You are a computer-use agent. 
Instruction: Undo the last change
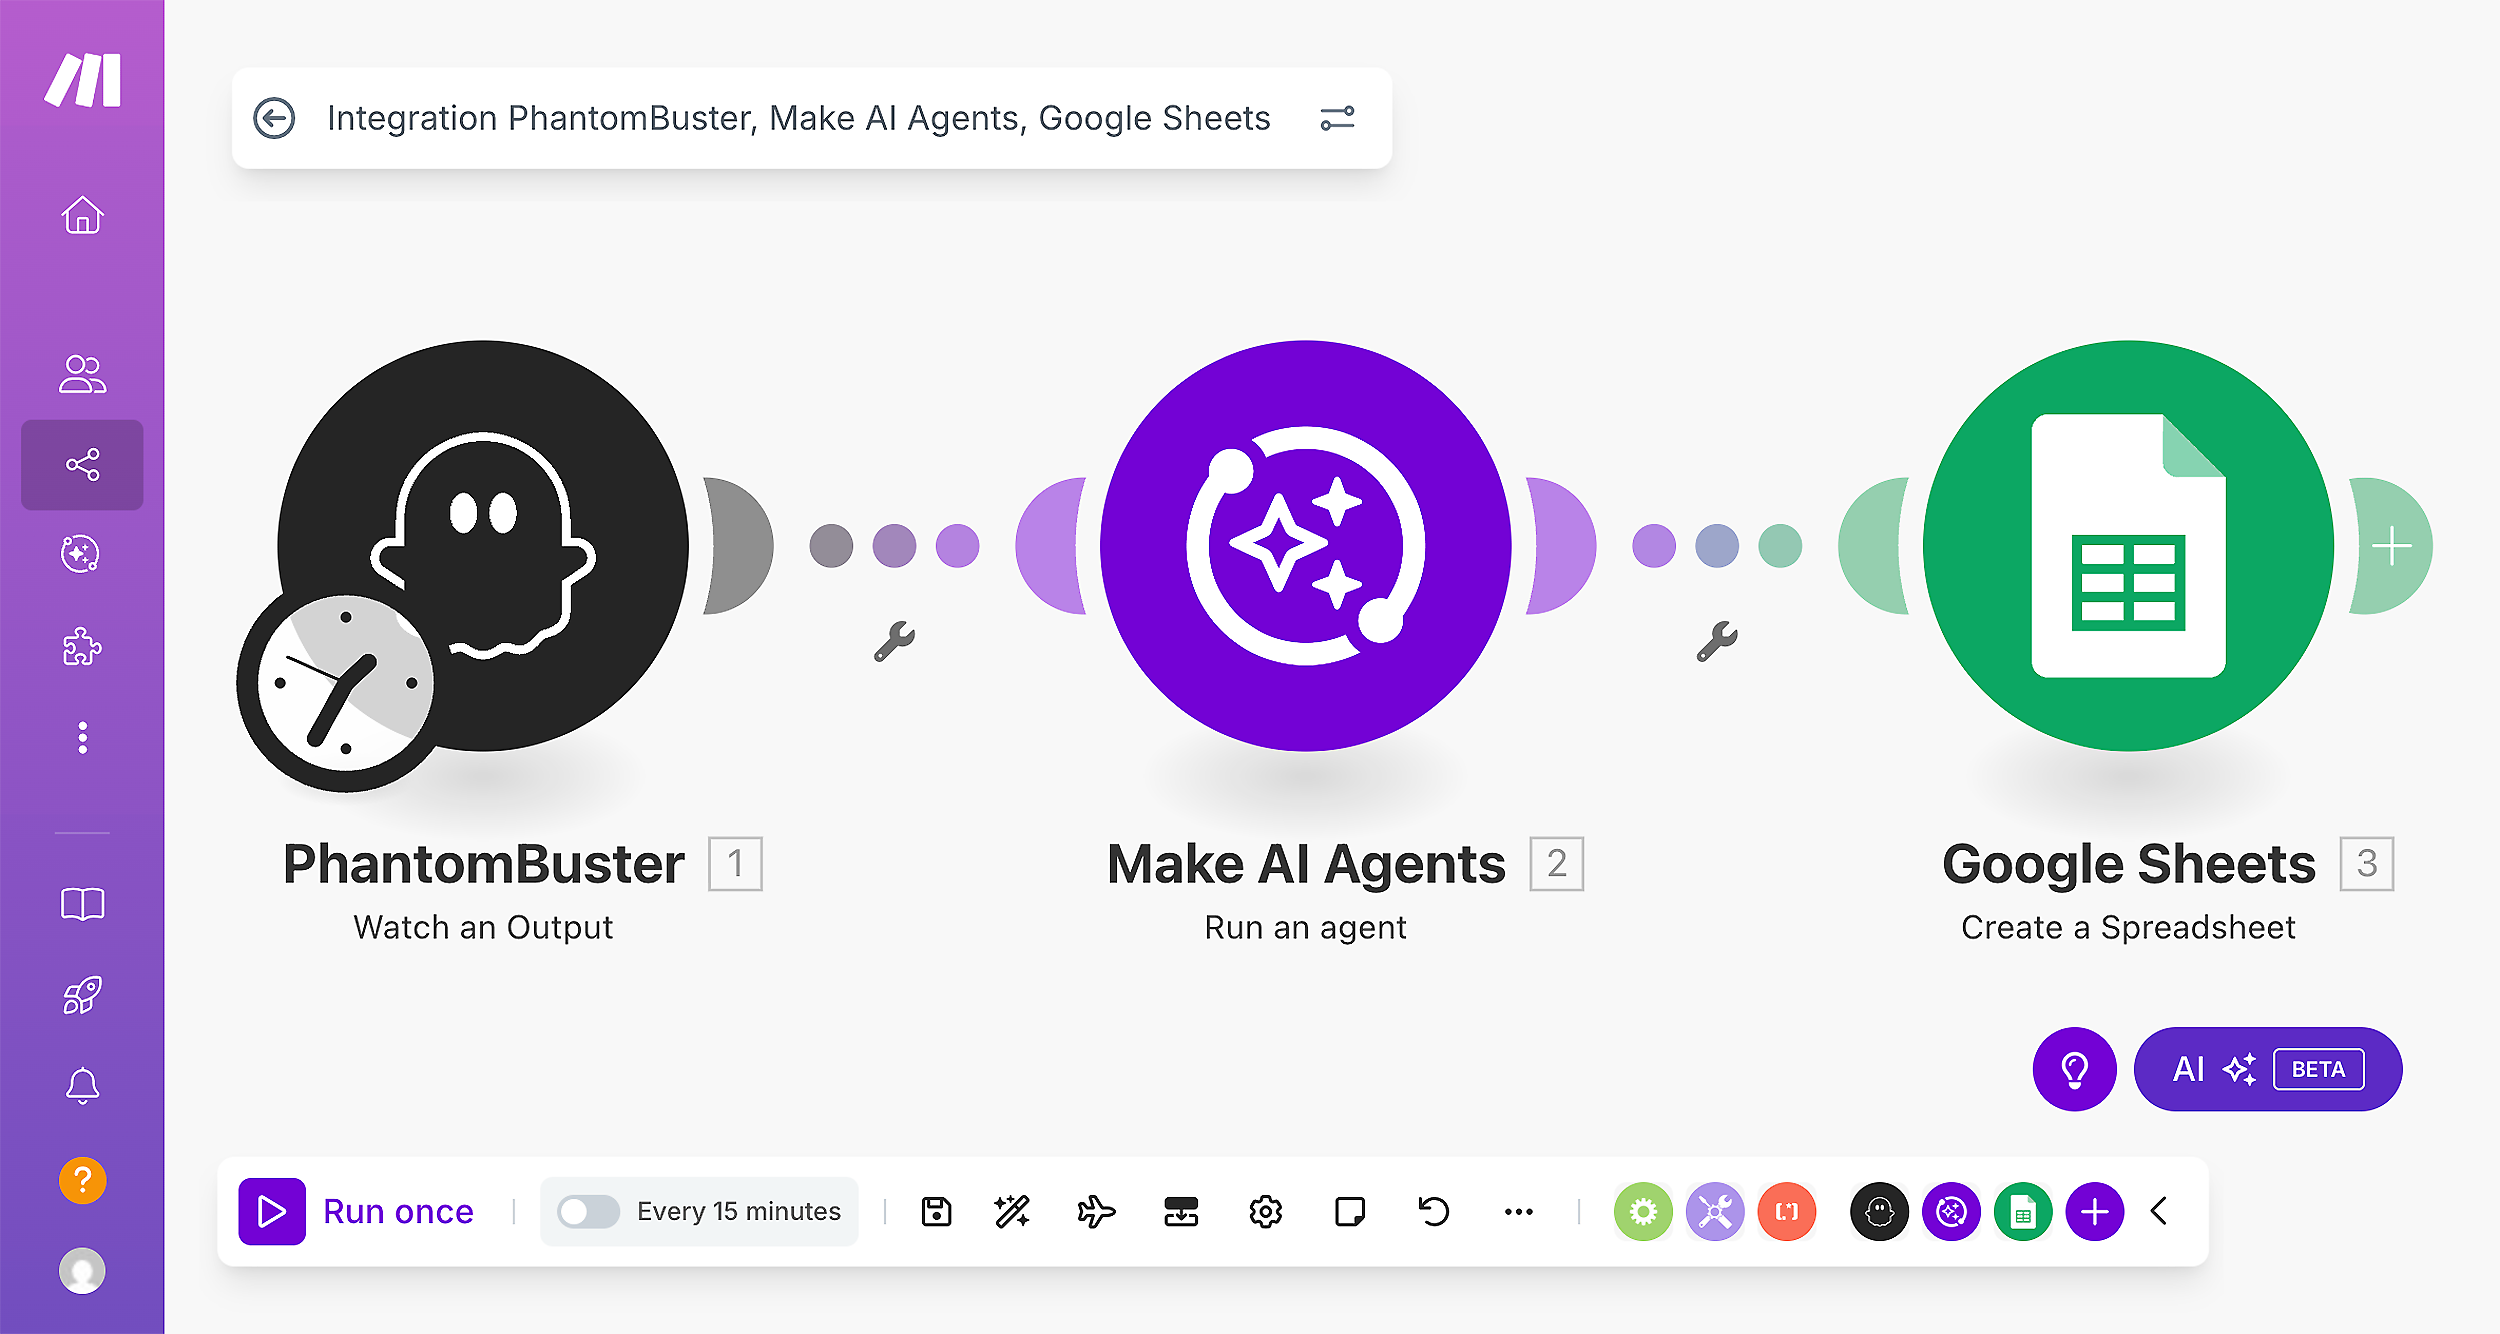point(1433,1211)
